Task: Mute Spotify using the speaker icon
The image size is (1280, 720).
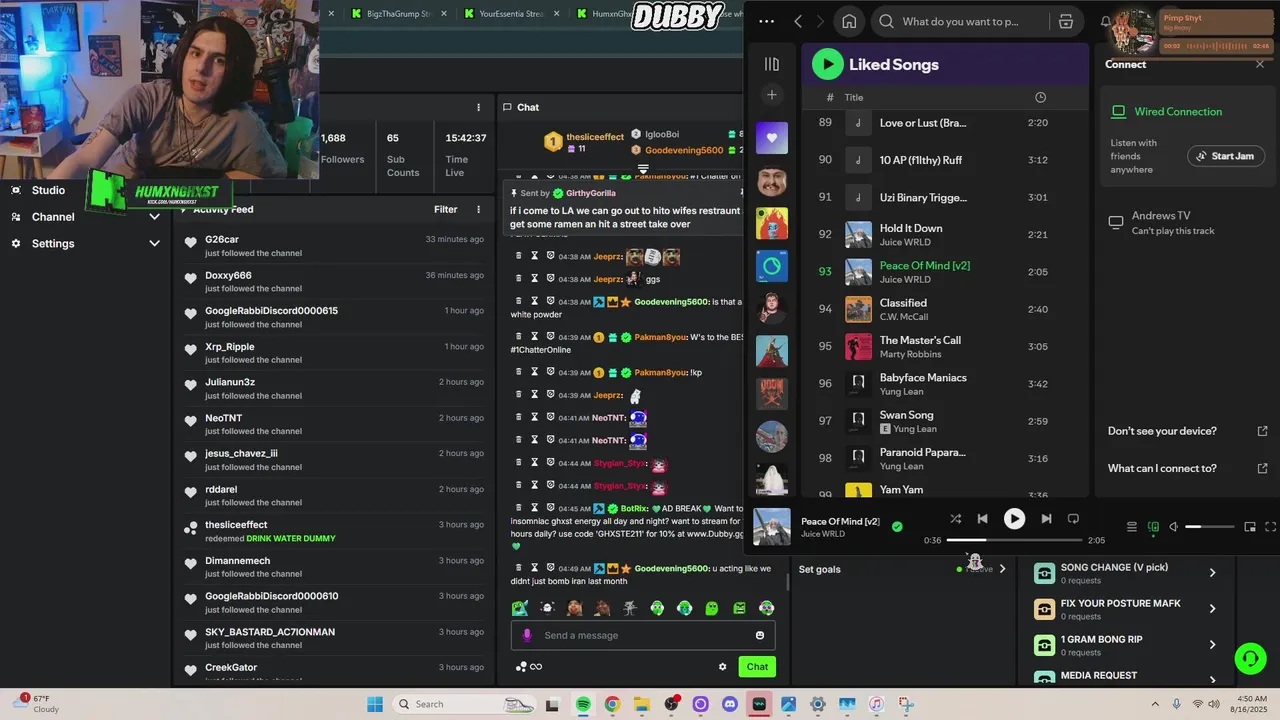Action: (1174, 527)
